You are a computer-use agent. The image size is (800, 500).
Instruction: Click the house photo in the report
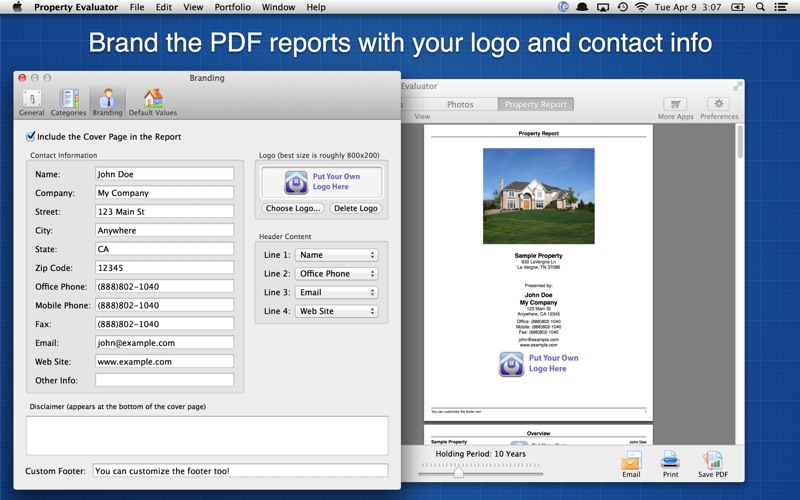[x=538, y=196]
